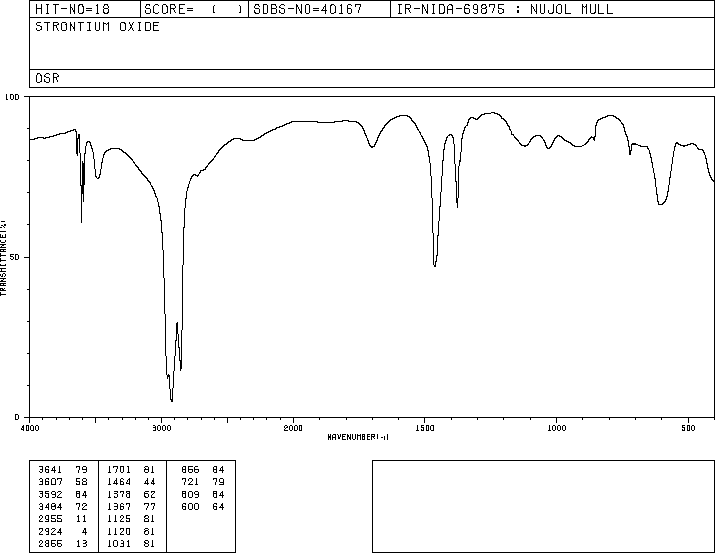Select peak value 600 in the table

[190, 507]
